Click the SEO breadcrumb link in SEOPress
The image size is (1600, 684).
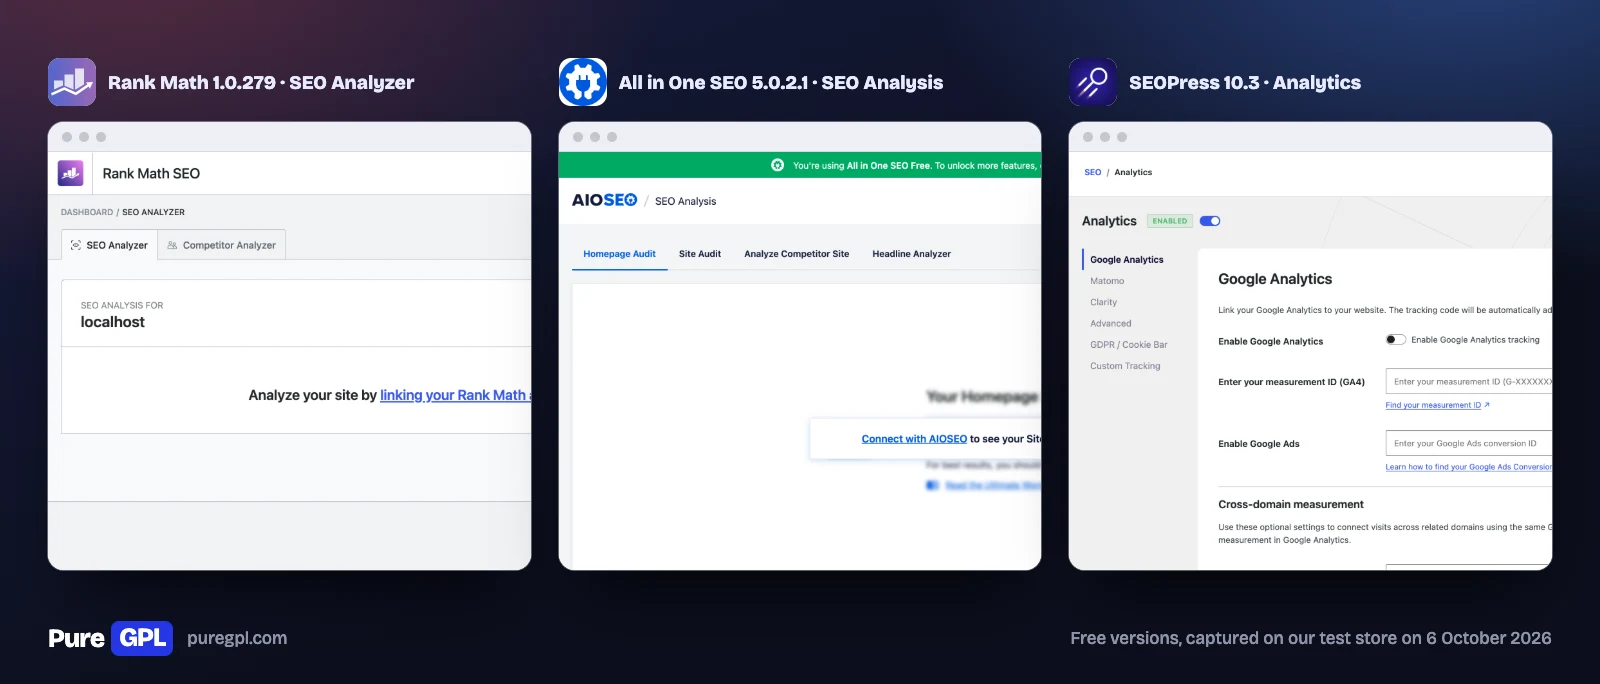click(x=1093, y=172)
